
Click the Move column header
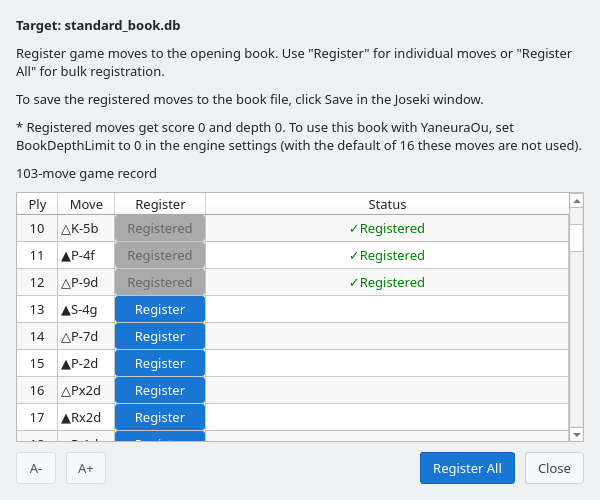[86, 204]
